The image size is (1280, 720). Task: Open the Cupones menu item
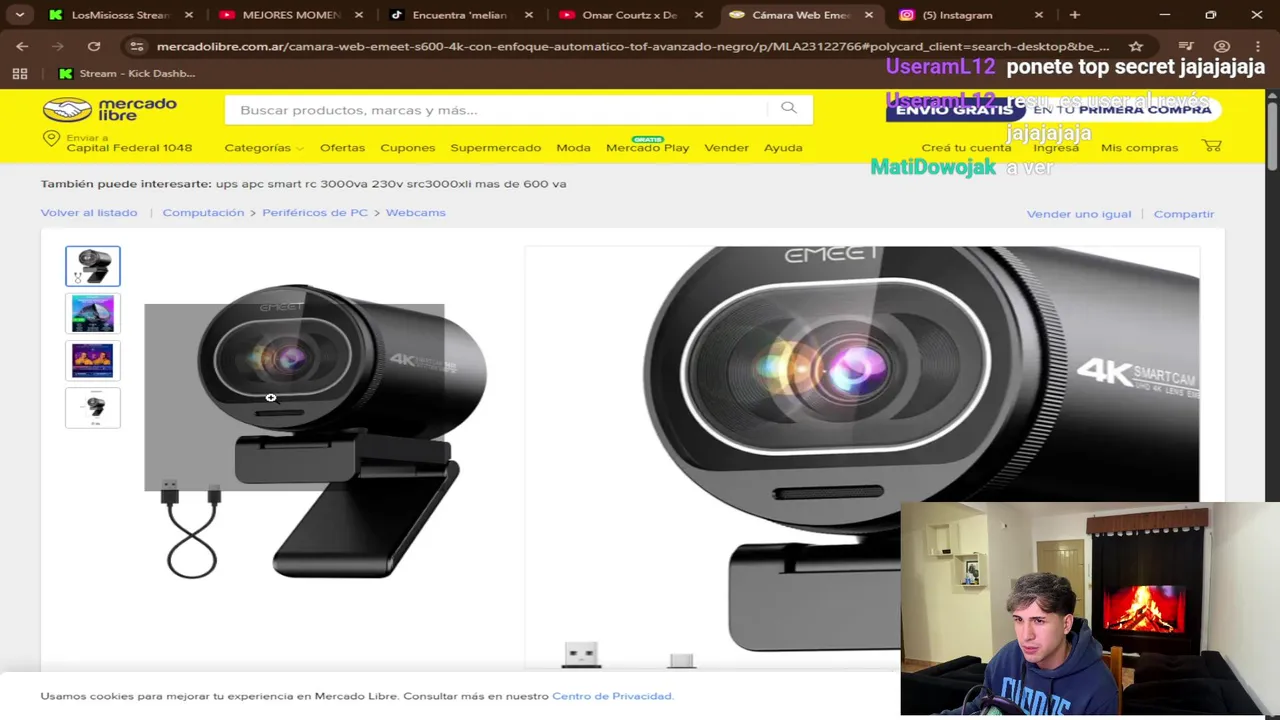point(407,147)
